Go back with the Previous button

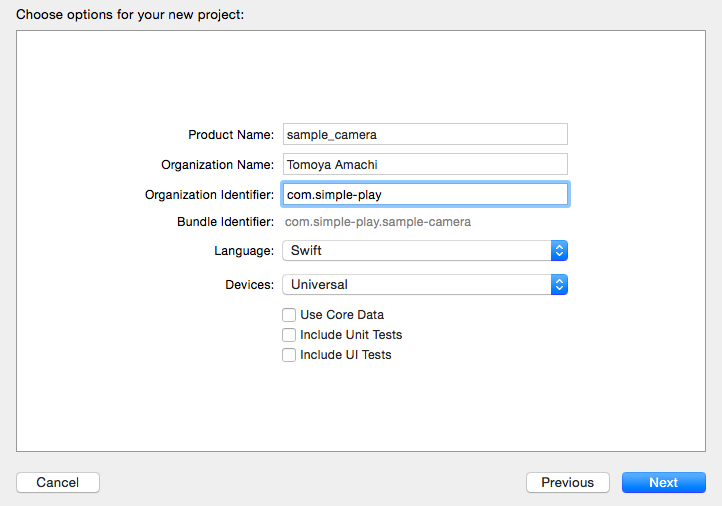click(x=567, y=482)
